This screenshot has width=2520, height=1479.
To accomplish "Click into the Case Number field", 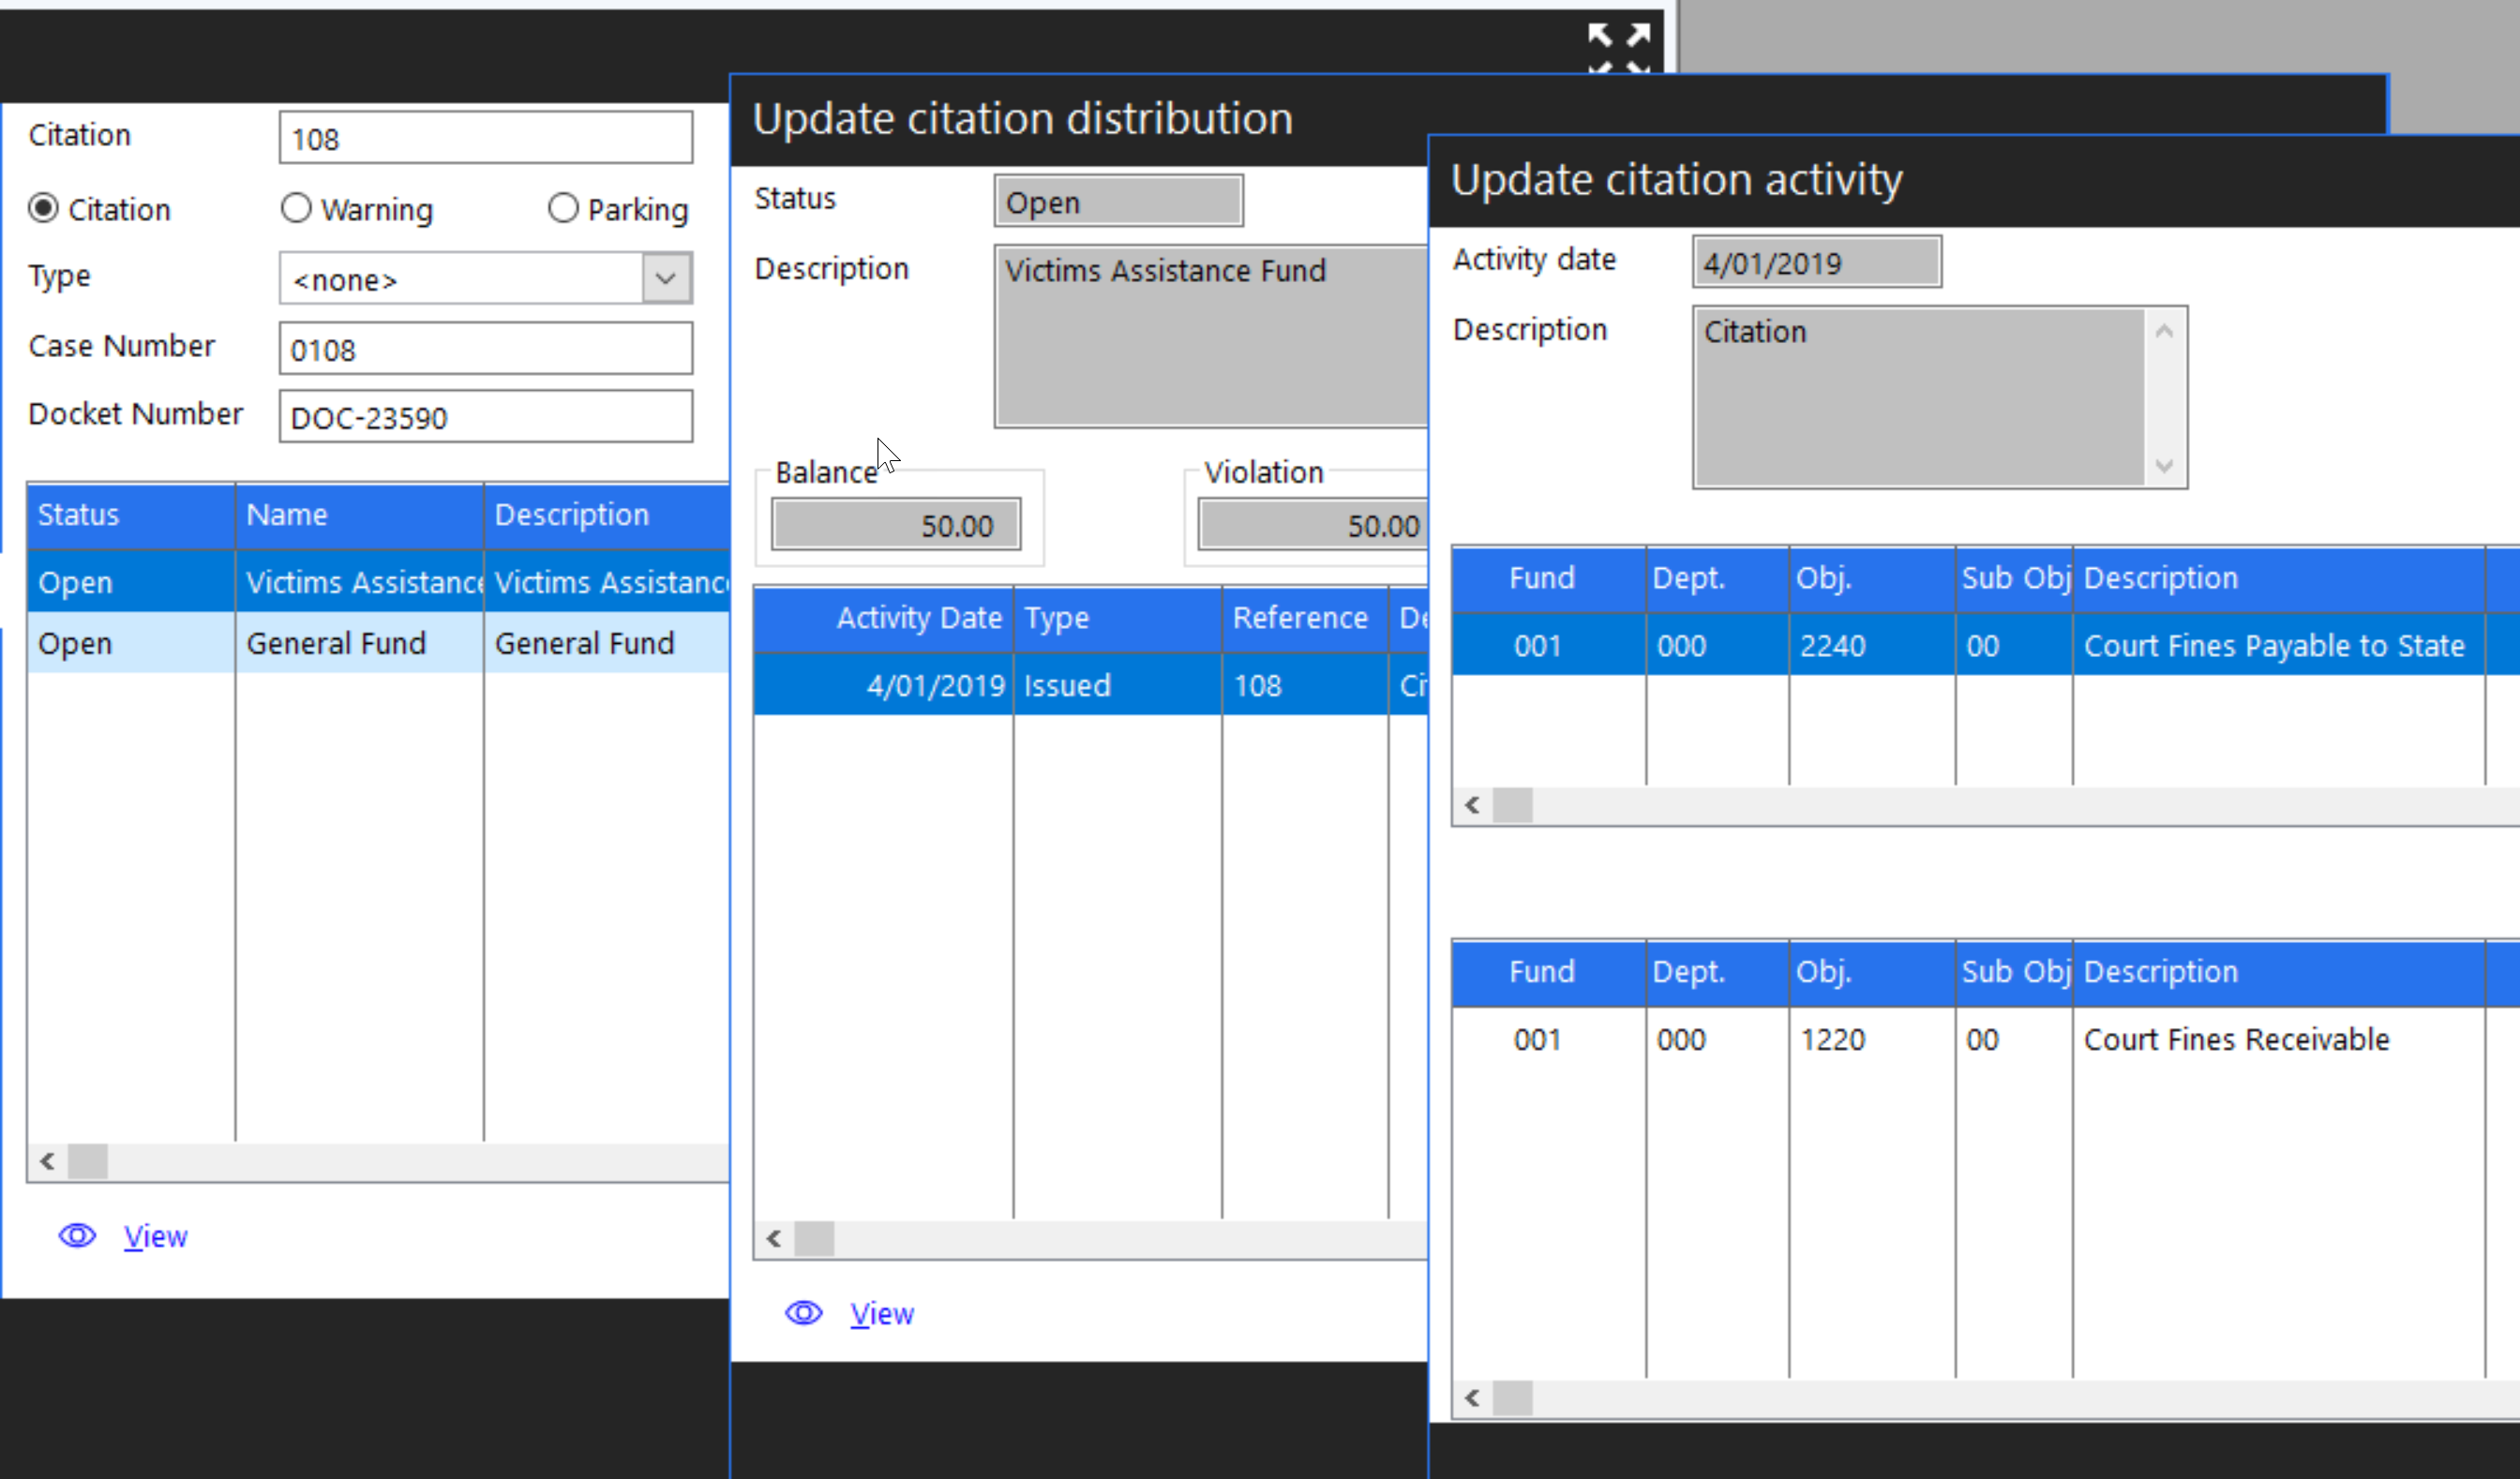I will click(x=485, y=349).
